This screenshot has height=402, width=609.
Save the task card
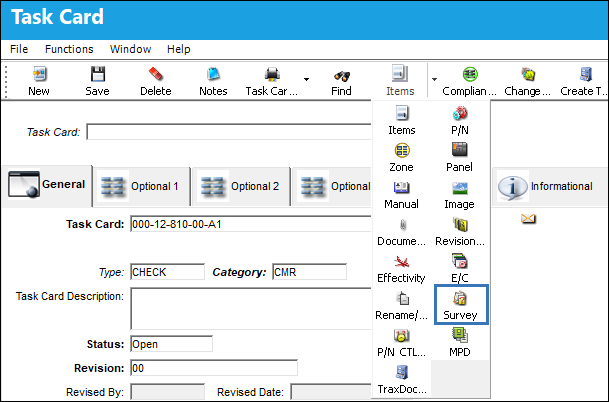pyautogui.click(x=97, y=81)
